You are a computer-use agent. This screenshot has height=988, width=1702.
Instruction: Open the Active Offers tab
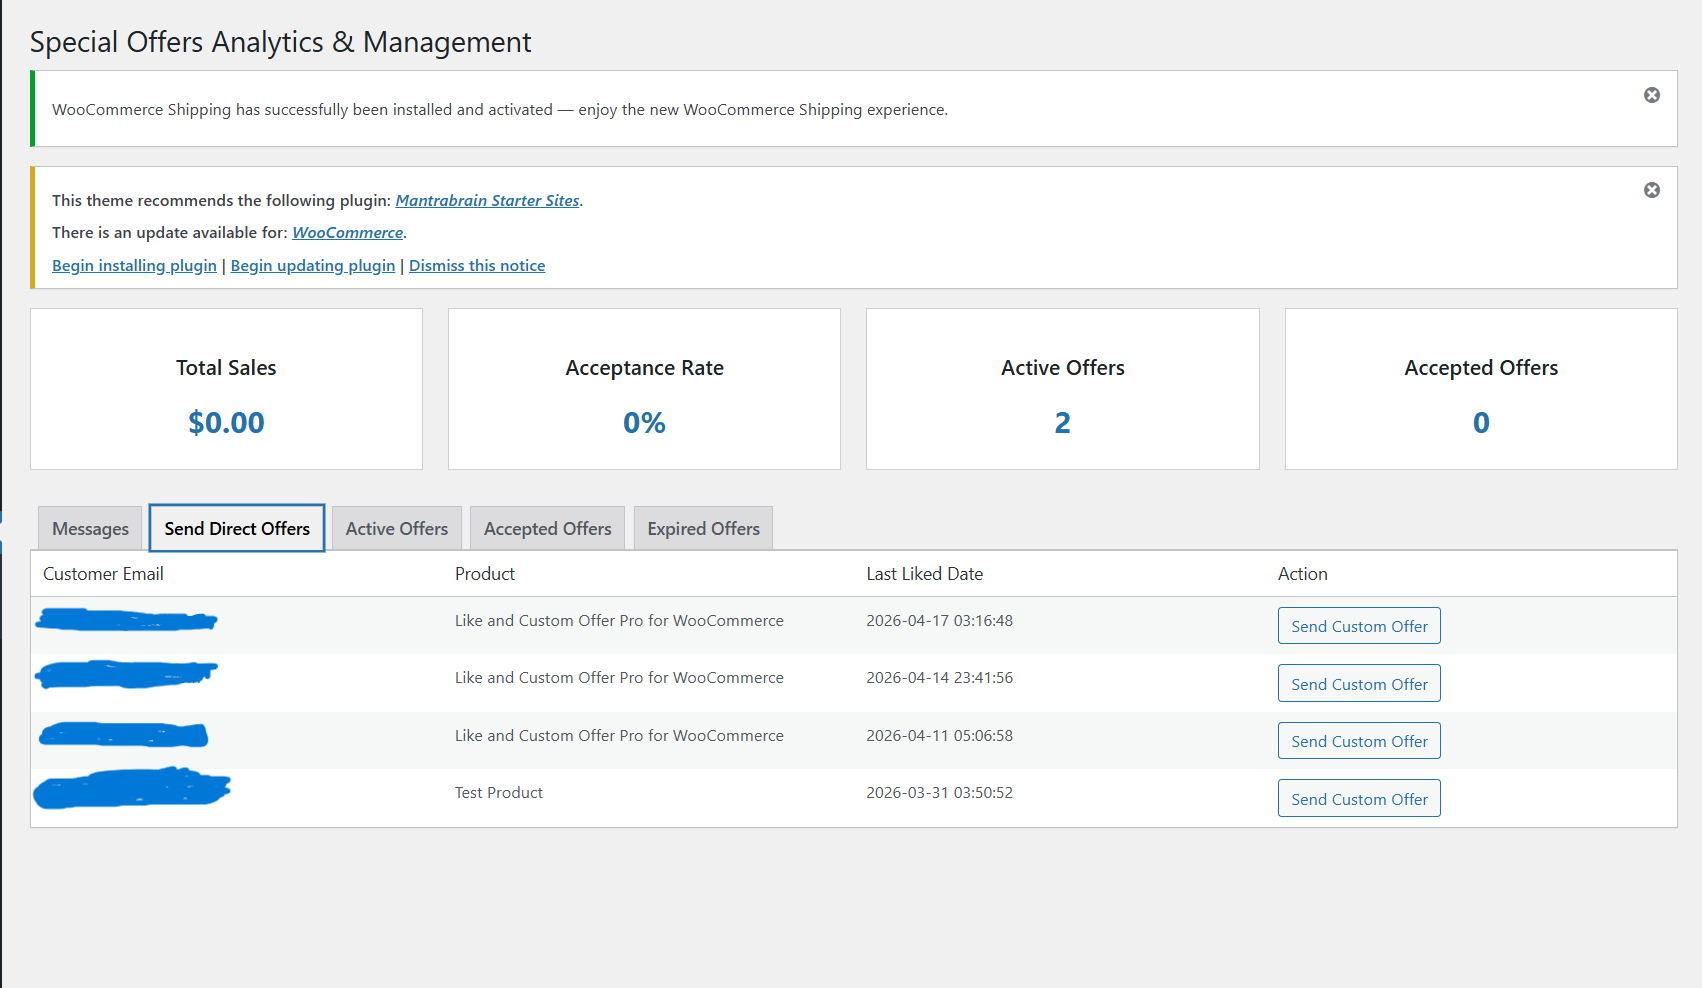396,528
